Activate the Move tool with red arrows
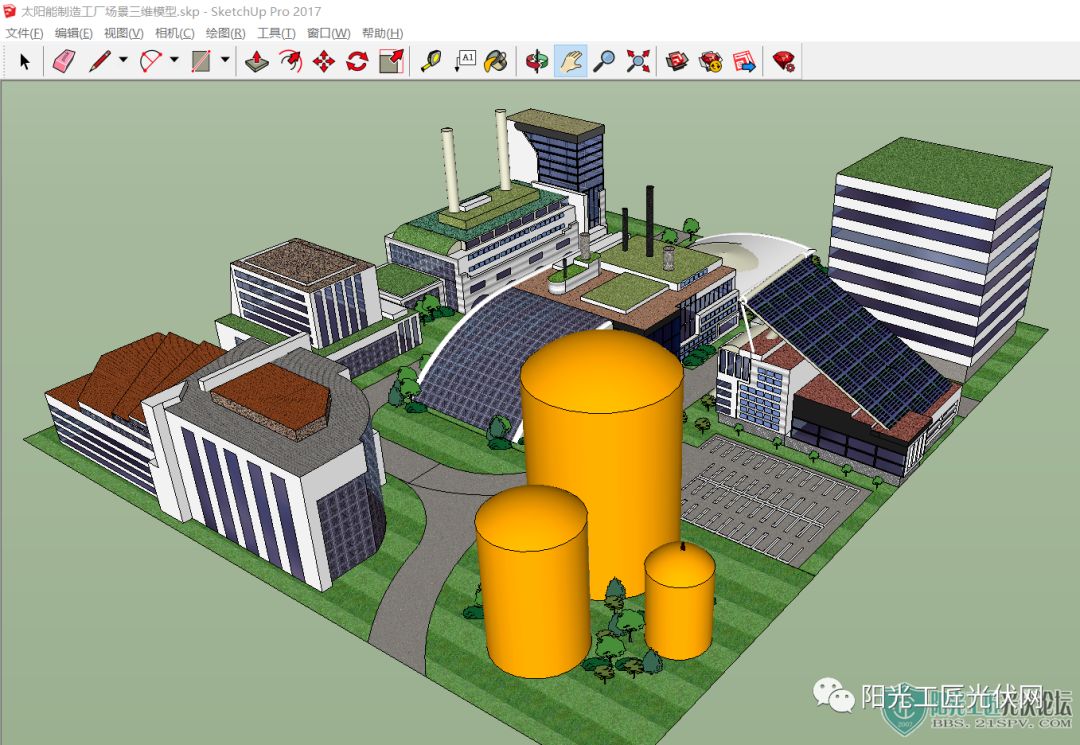This screenshot has width=1080, height=745. (324, 61)
